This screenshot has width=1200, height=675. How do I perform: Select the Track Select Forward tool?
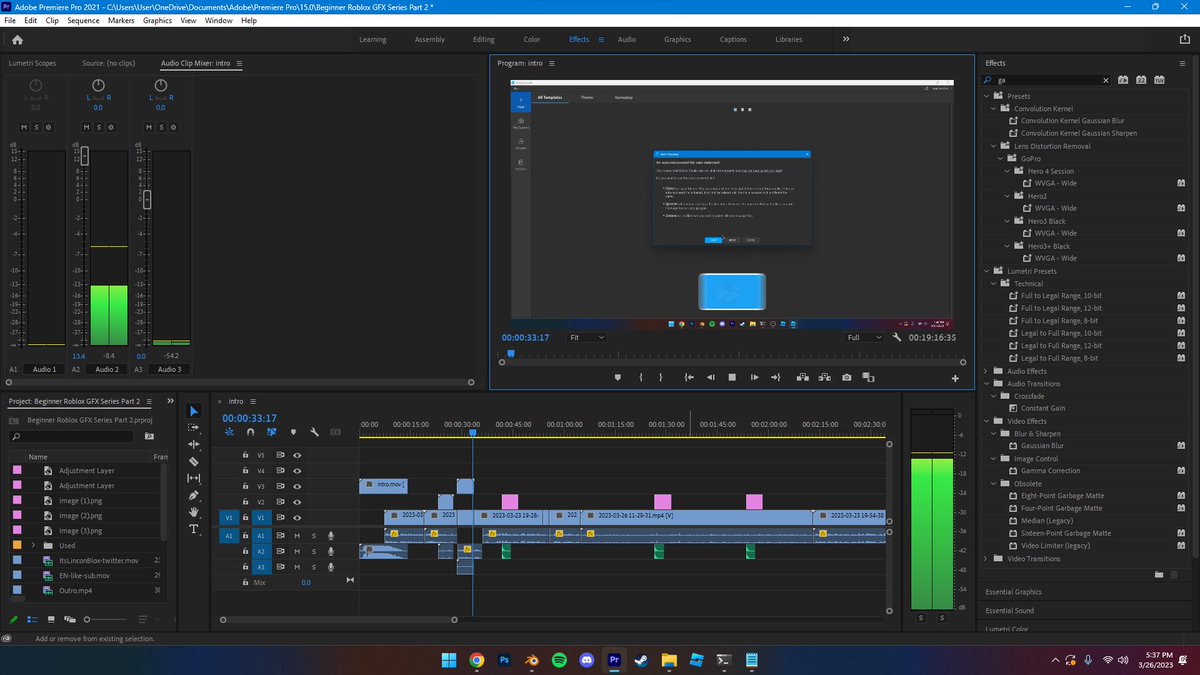194,427
